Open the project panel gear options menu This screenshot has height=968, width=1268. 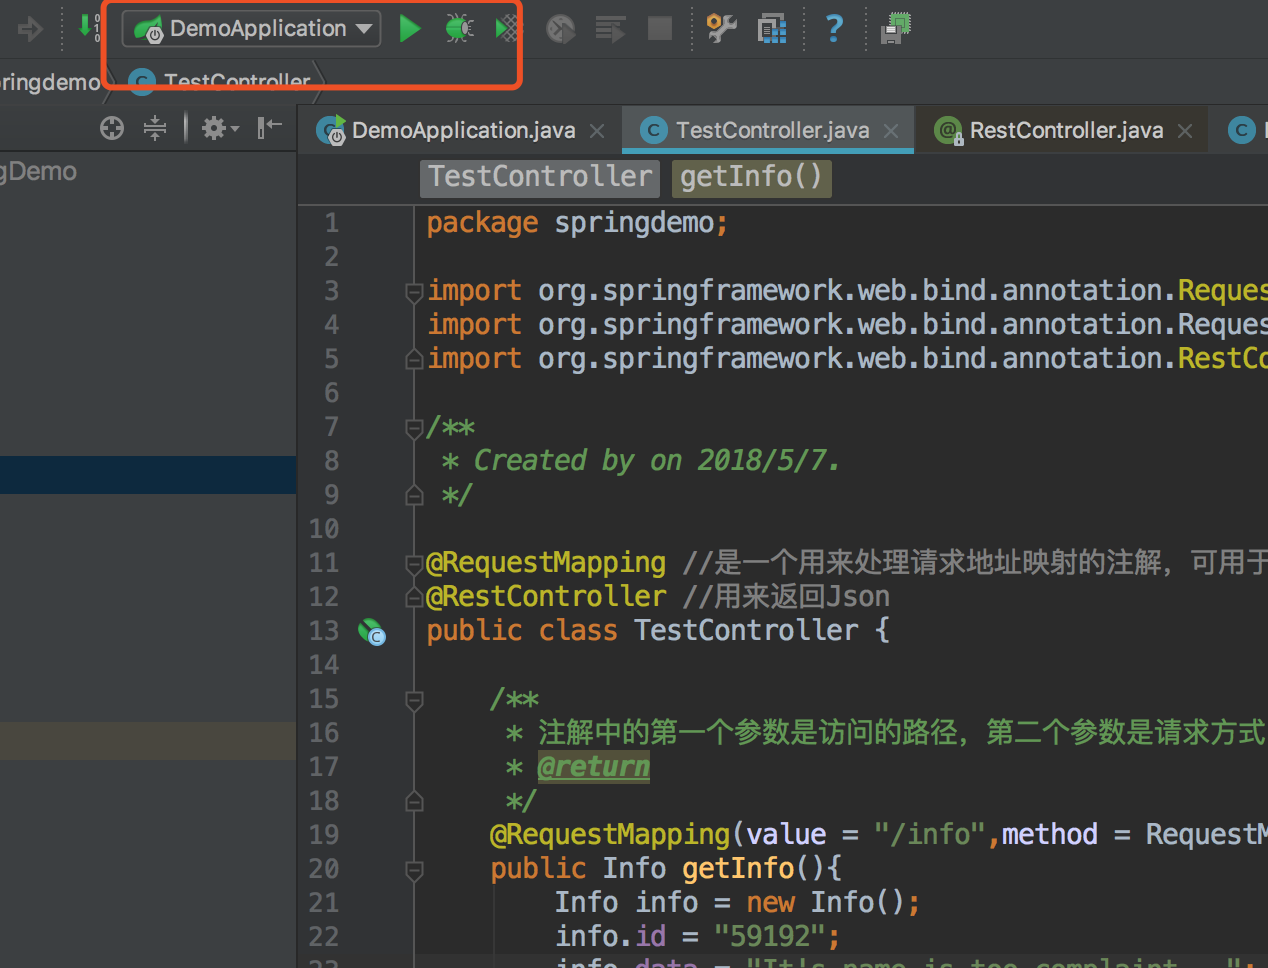[219, 128]
